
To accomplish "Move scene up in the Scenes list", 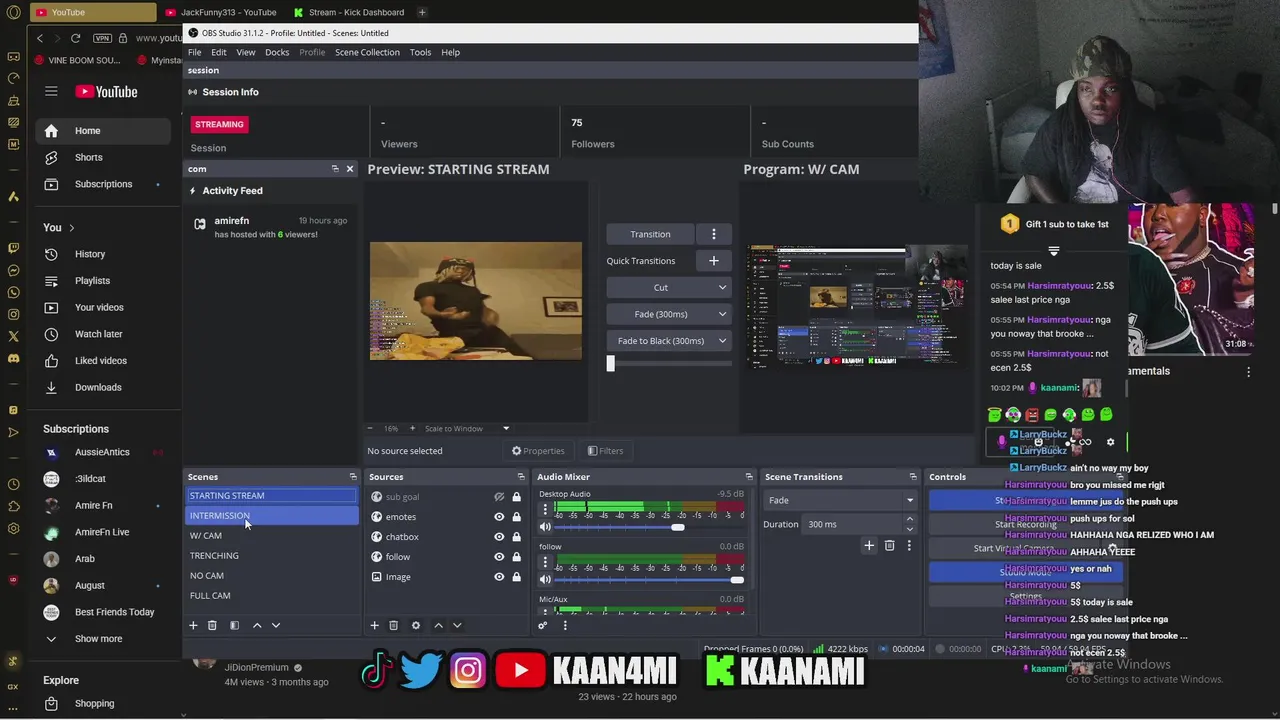I will click(x=257, y=625).
